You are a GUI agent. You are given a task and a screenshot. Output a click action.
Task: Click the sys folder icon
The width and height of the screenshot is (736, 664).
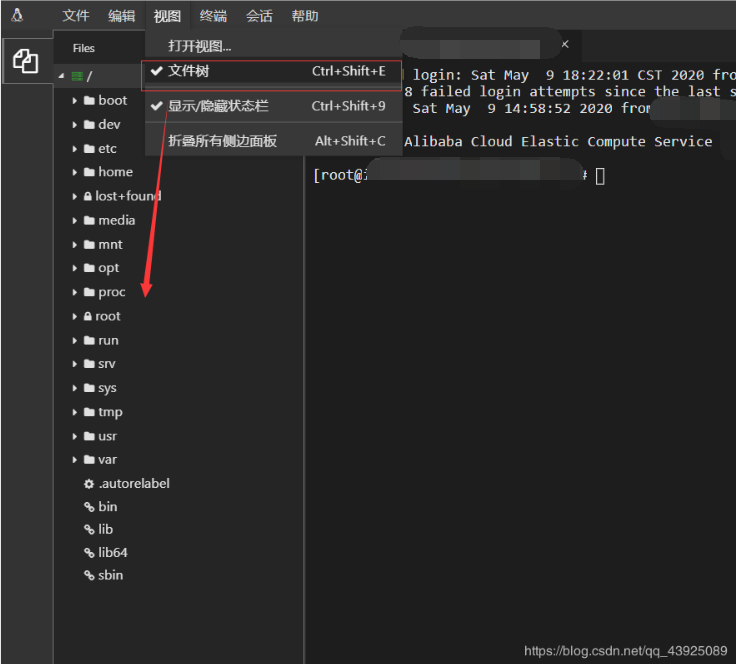(89, 388)
